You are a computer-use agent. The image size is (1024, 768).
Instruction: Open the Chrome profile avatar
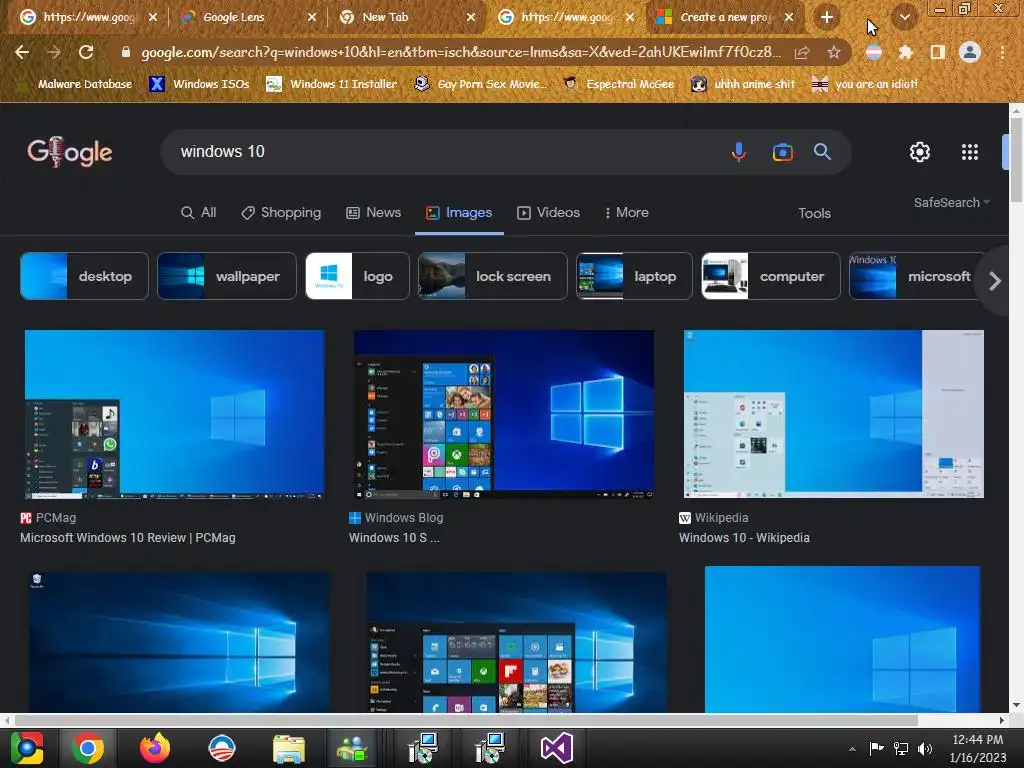click(x=970, y=52)
